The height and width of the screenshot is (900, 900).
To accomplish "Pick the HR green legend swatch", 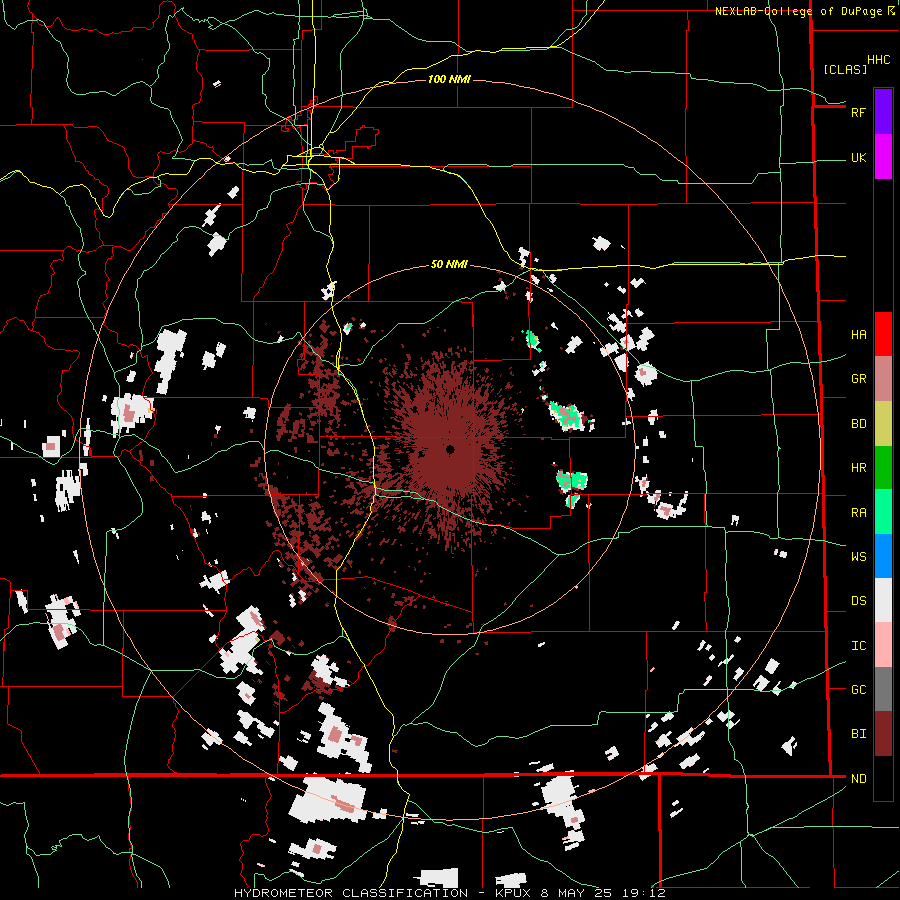I will 883,467.
